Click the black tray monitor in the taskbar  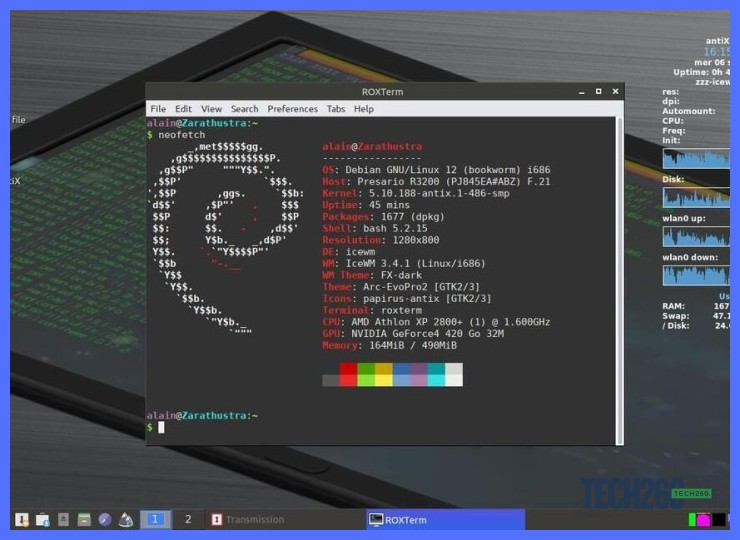coord(719,520)
